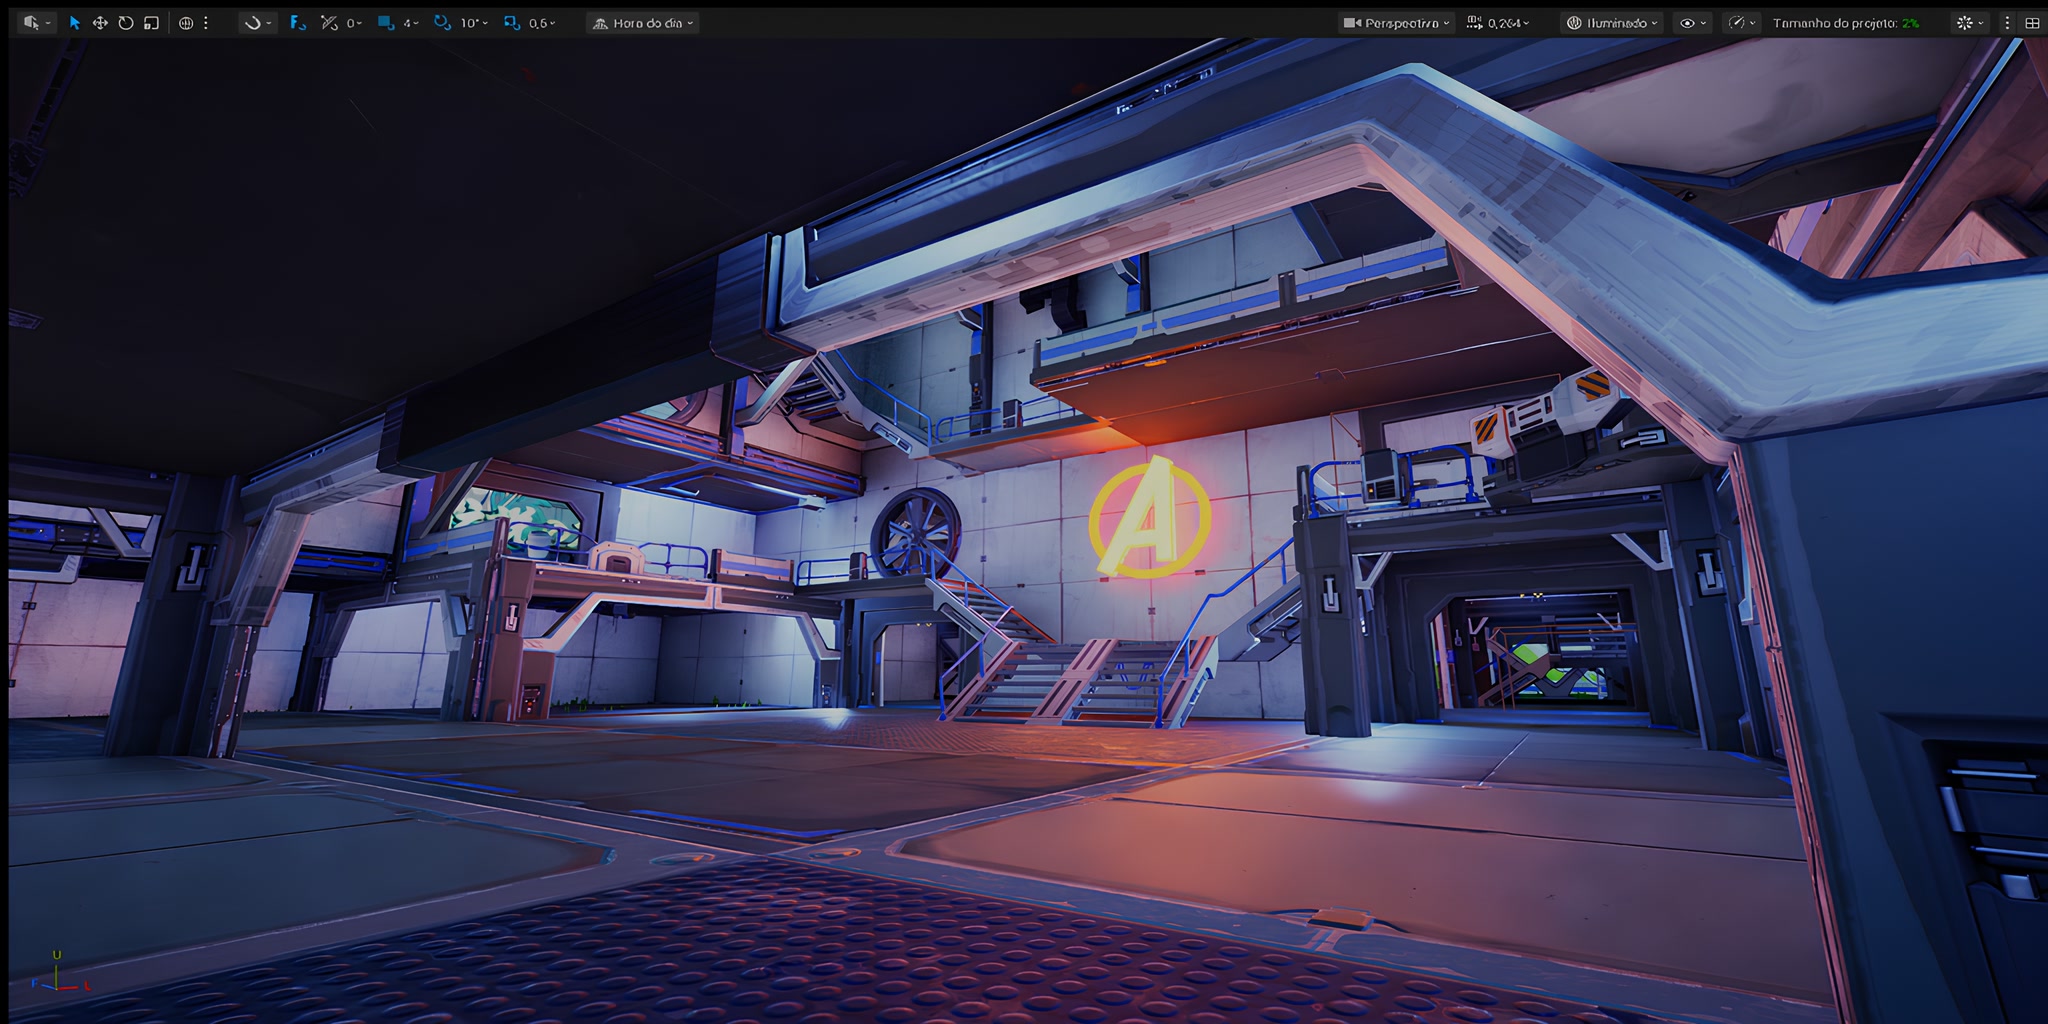Toggle rotation snapping

442,23
